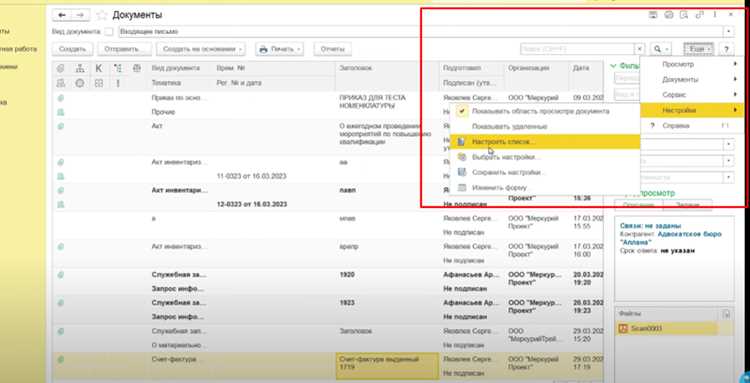Toggle Показывать область просмотра документа option
This screenshot has height=383, width=750.
point(540,111)
